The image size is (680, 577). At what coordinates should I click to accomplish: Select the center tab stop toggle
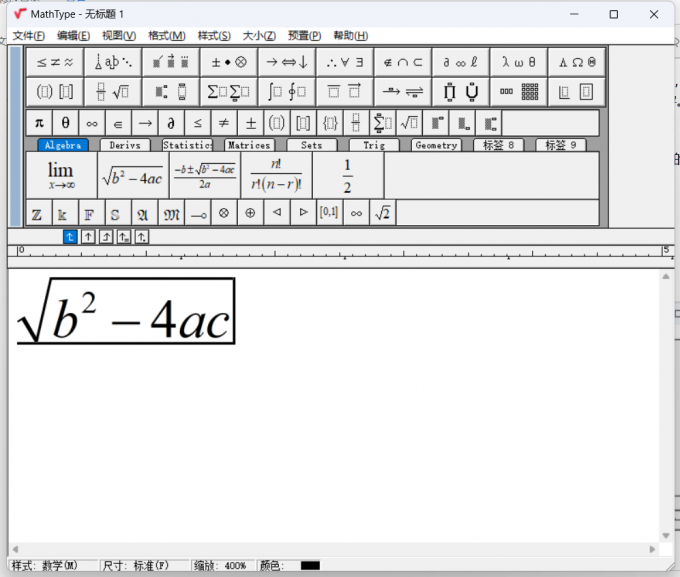pyautogui.click(x=88, y=237)
